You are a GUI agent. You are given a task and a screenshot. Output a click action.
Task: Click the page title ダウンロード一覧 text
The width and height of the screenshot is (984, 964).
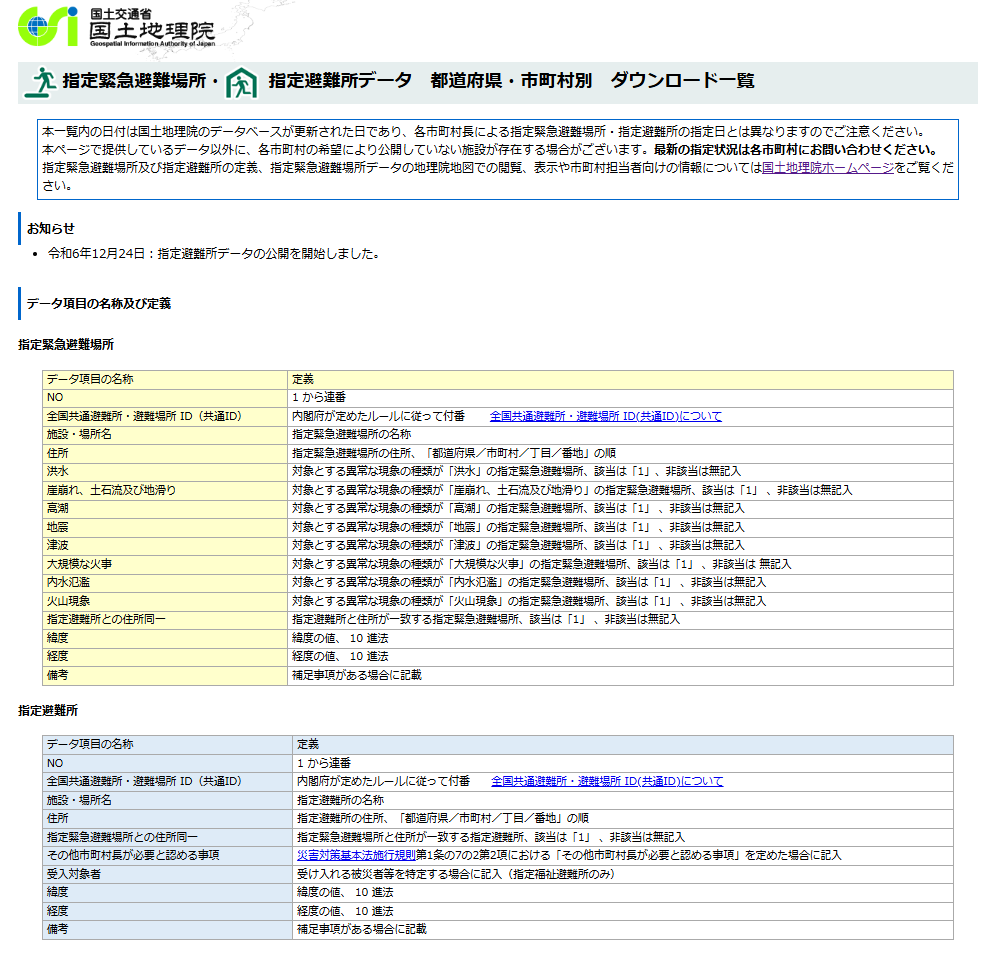coord(682,80)
